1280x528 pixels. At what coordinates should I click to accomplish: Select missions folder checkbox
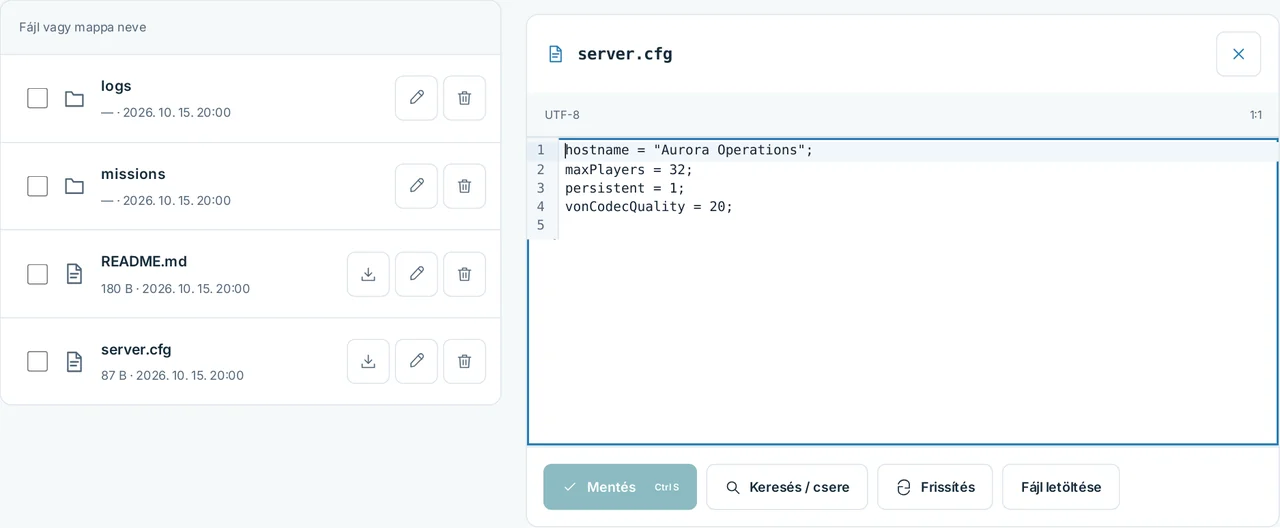[x=37, y=186]
